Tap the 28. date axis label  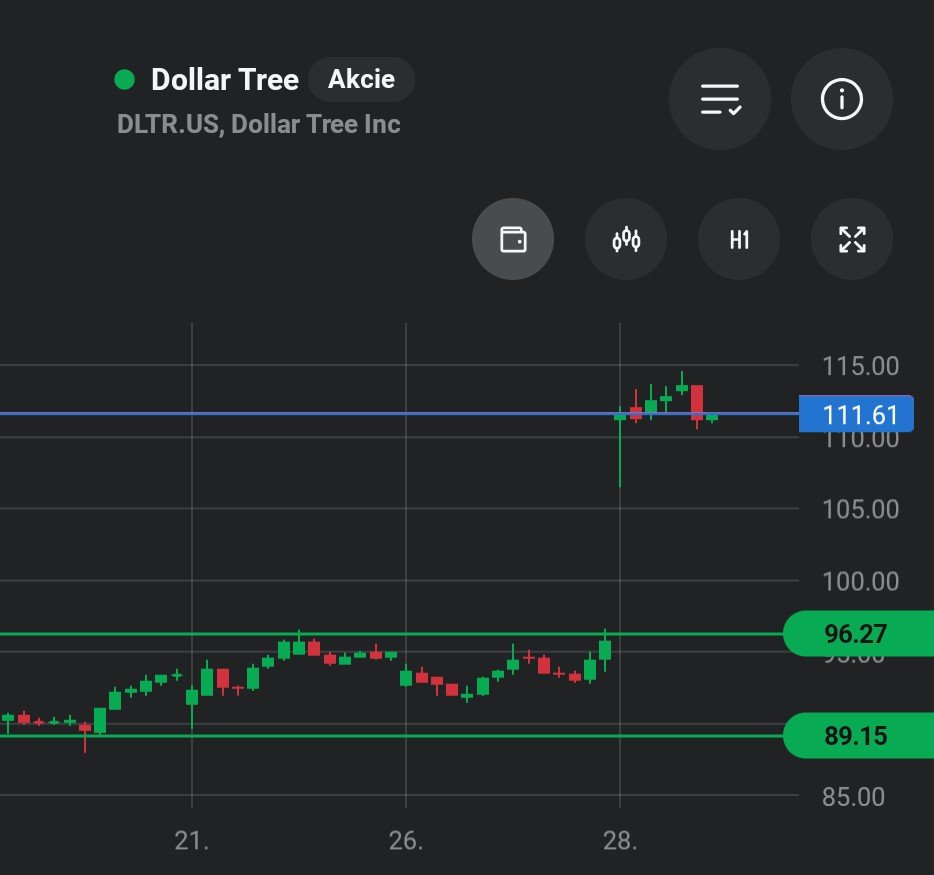coord(619,841)
